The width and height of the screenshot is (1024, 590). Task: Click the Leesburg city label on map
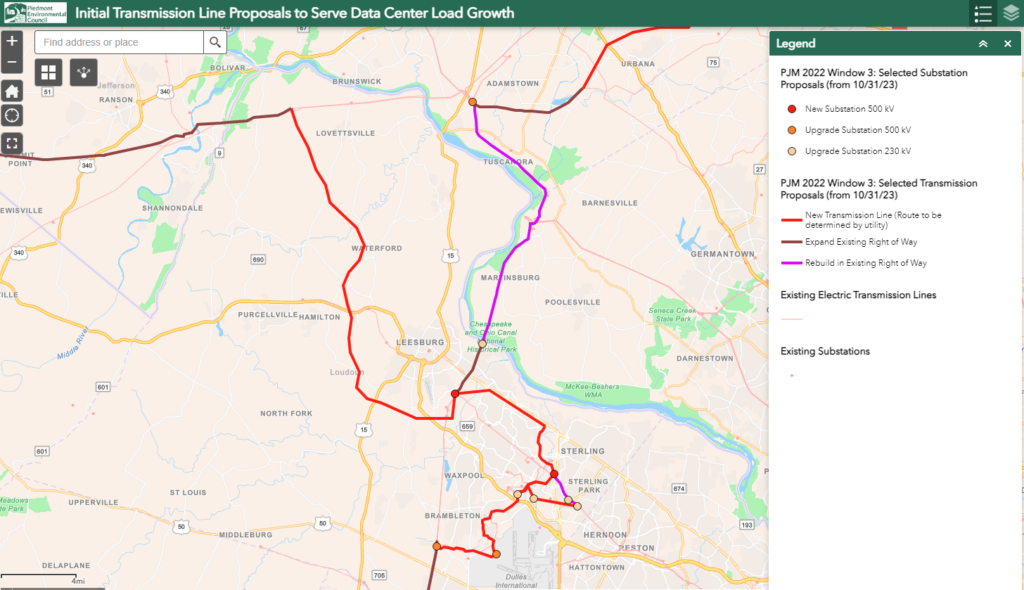(x=420, y=342)
